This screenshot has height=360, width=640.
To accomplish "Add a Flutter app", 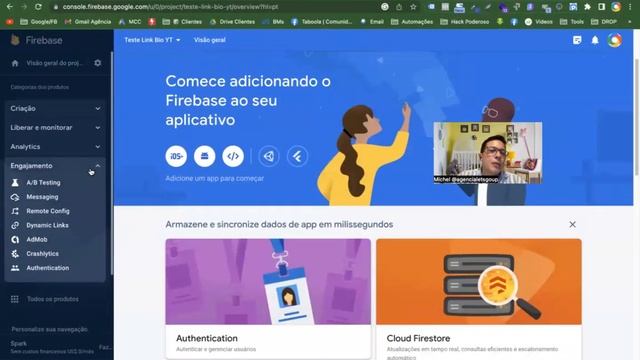I will tap(298, 156).
